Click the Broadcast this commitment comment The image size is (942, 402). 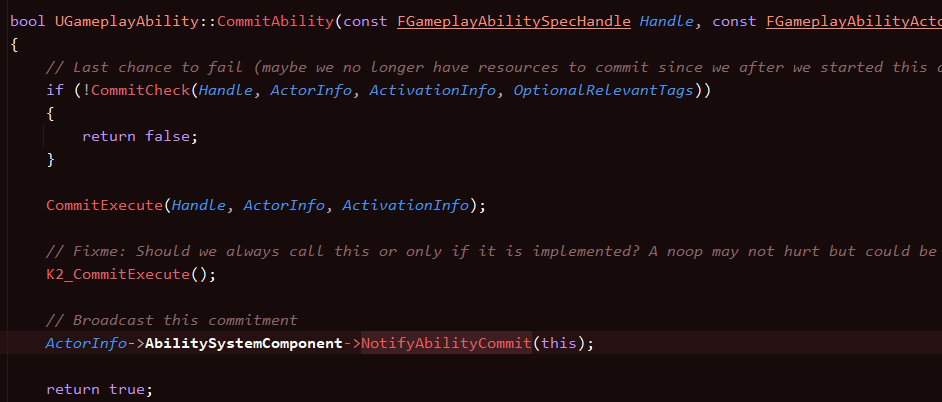171,320
